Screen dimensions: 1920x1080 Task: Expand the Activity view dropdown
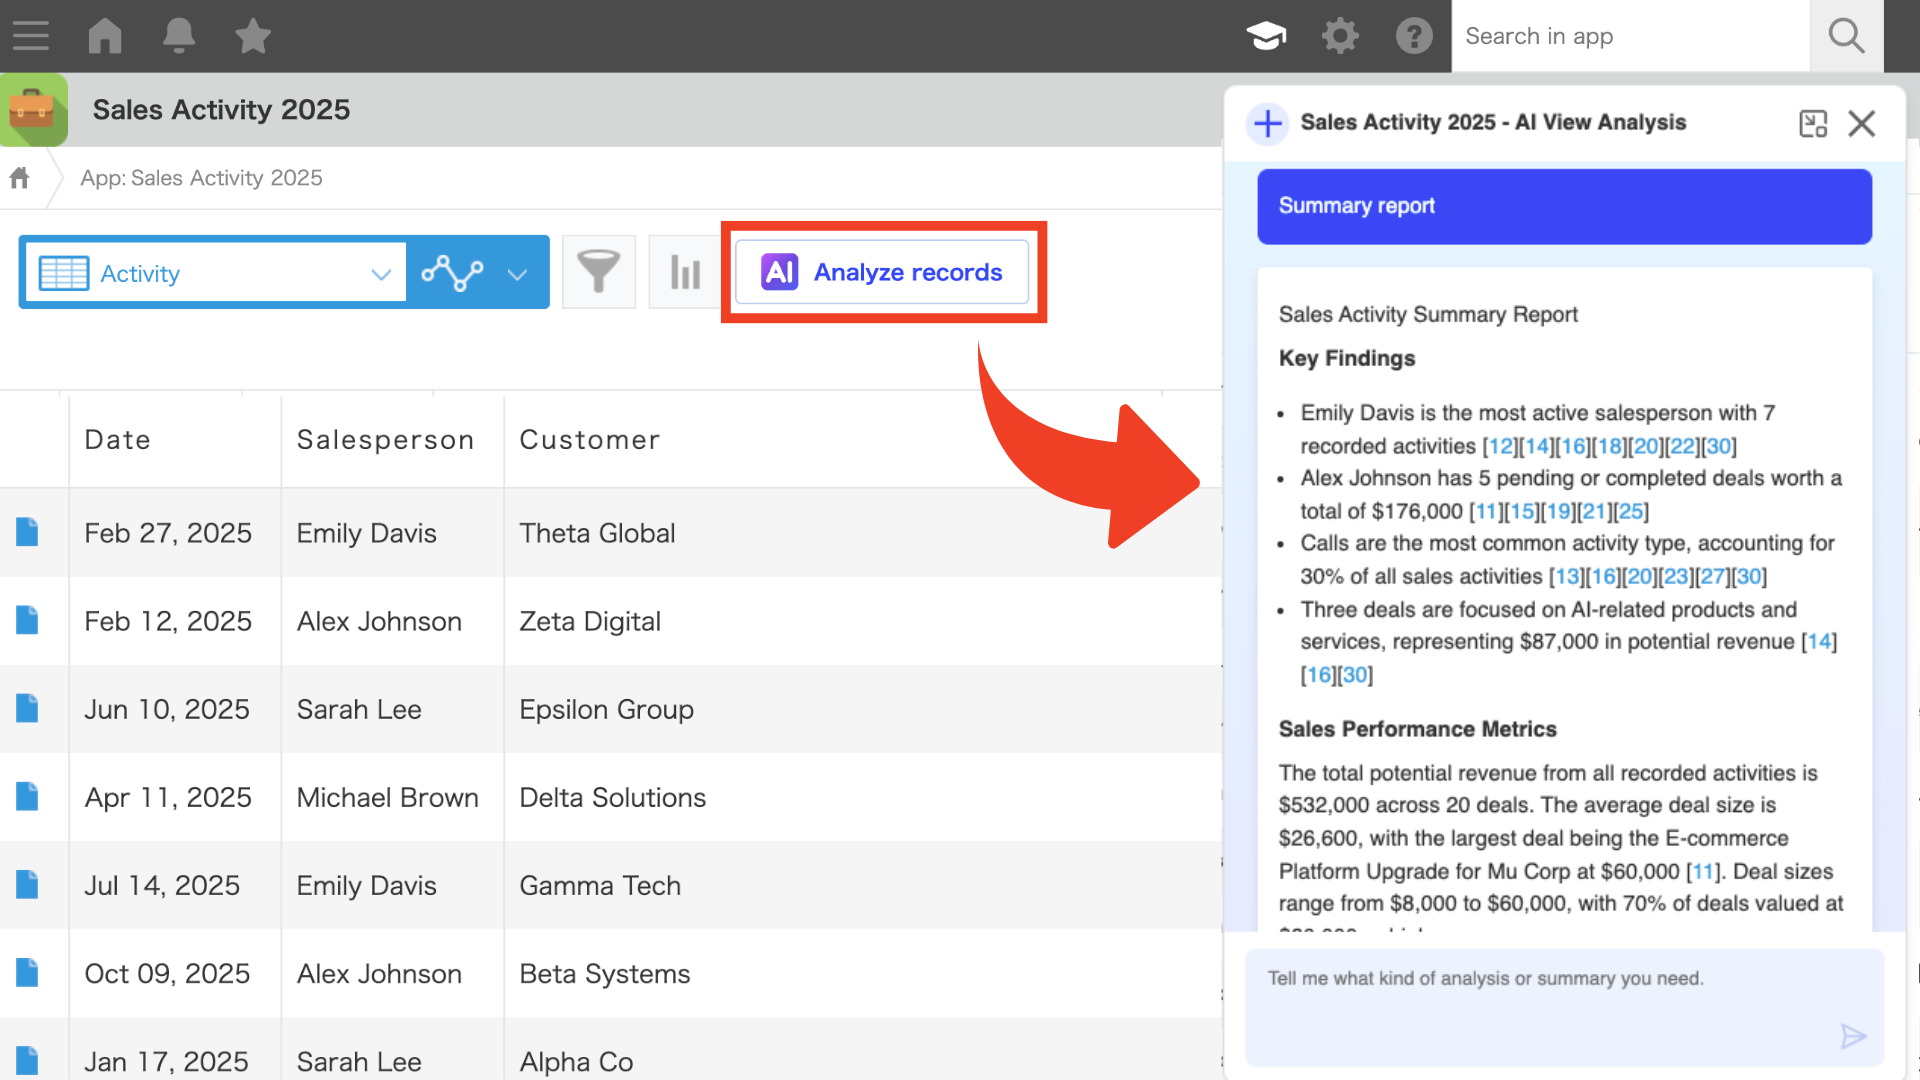(x=380, y=274)
